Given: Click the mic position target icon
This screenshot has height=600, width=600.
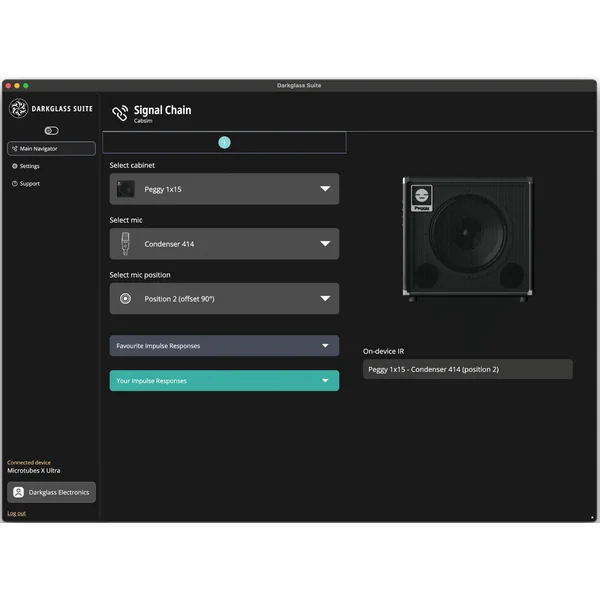Looking at the screenshot, I should click(125, 298).
